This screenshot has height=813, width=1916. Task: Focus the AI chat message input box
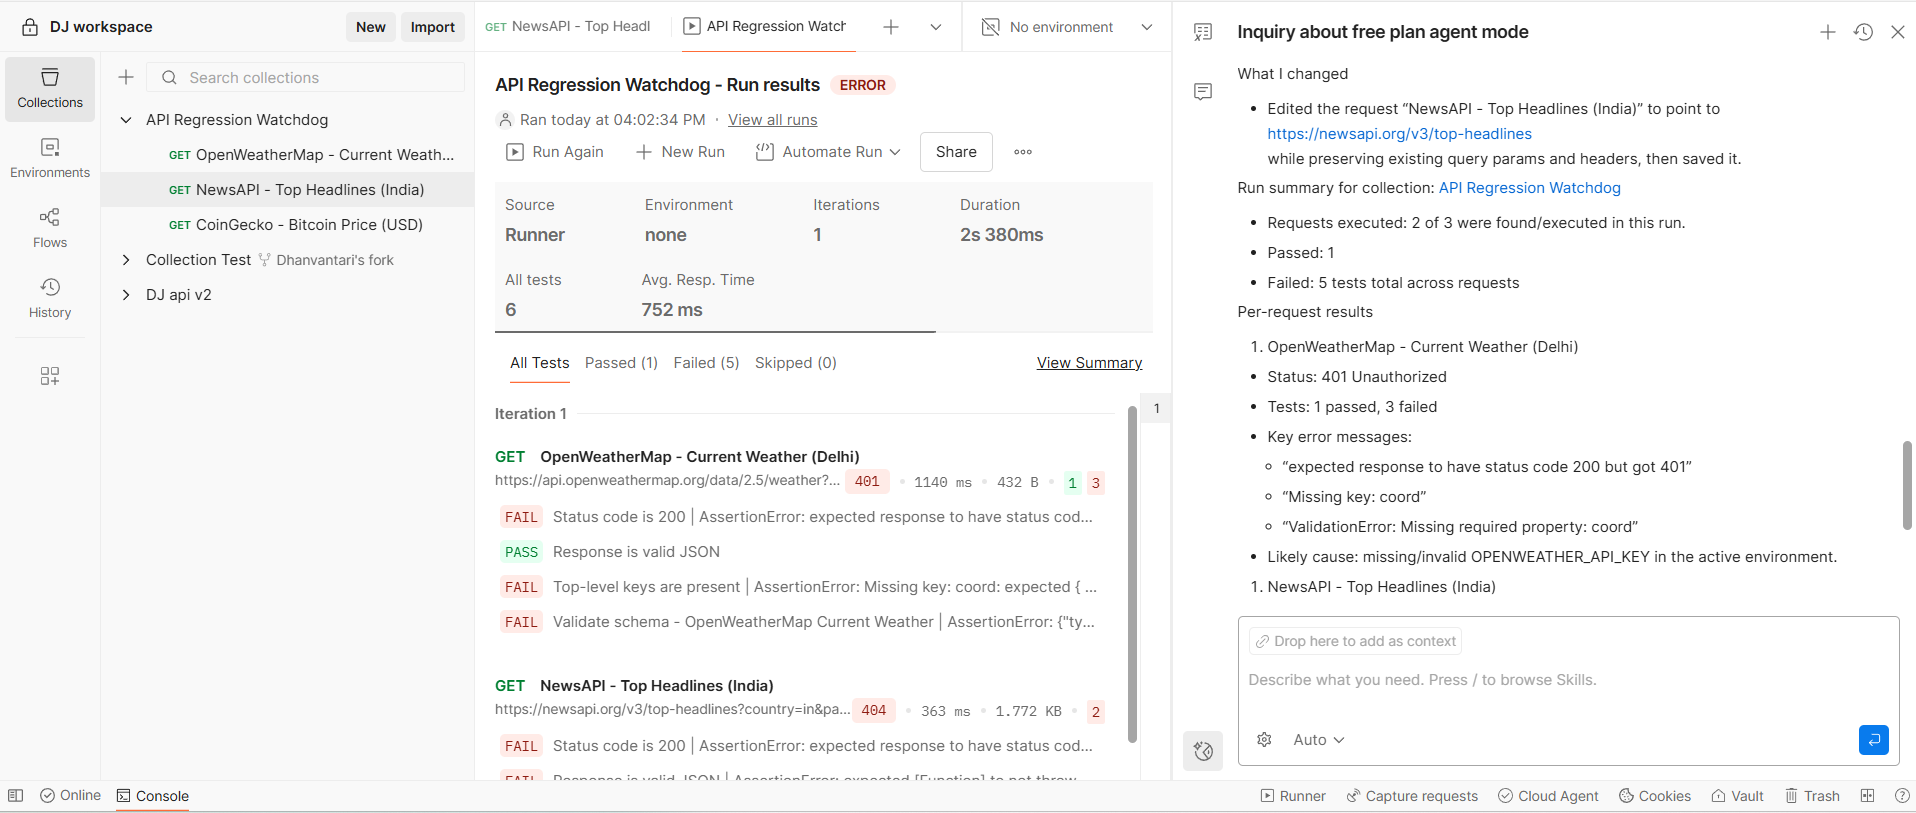pyautogui.click(x=1568, y=680)
